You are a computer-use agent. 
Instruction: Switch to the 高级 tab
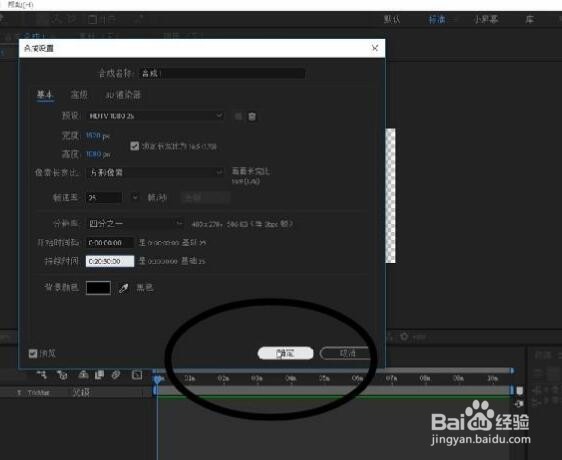[x=79, y=95]
